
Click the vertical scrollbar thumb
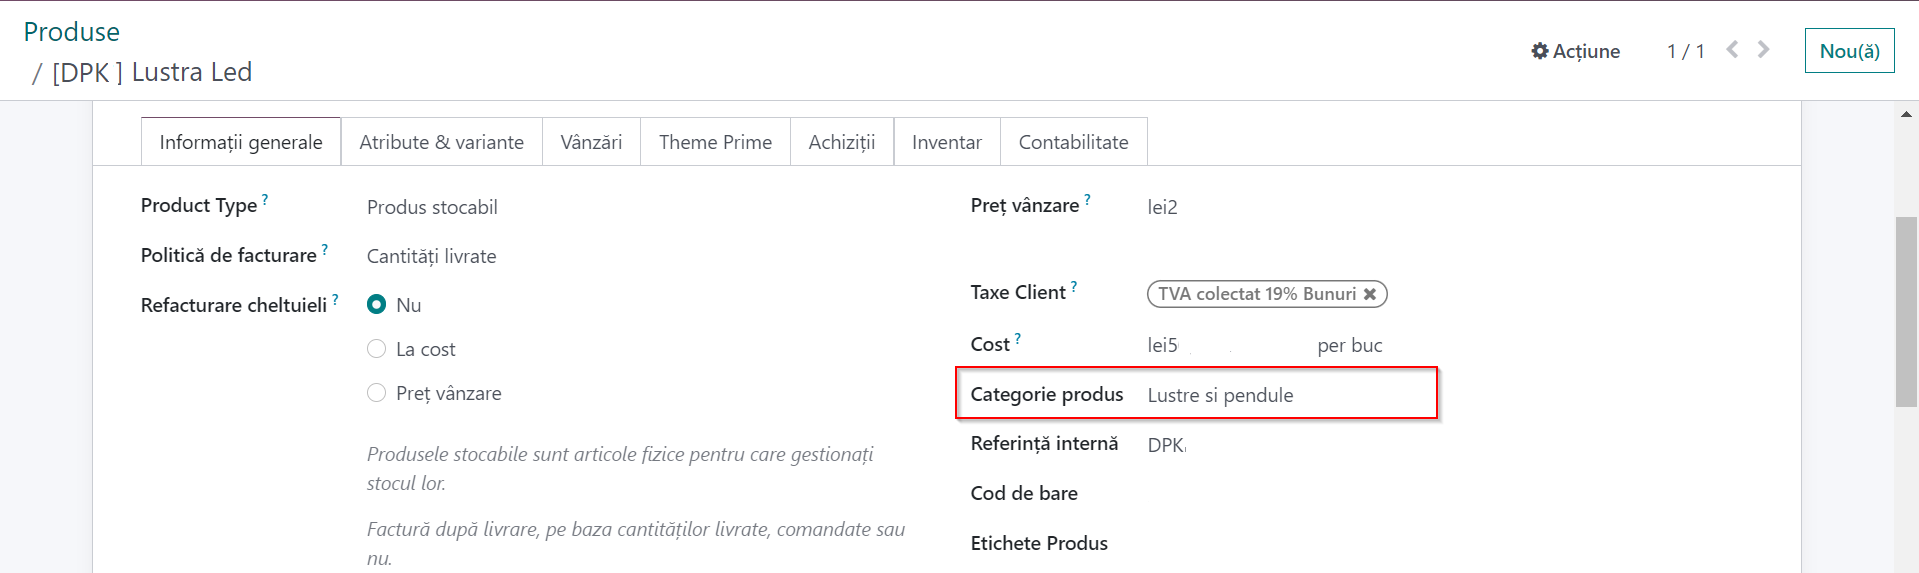pyautogui.click(x=1906, y=311)
